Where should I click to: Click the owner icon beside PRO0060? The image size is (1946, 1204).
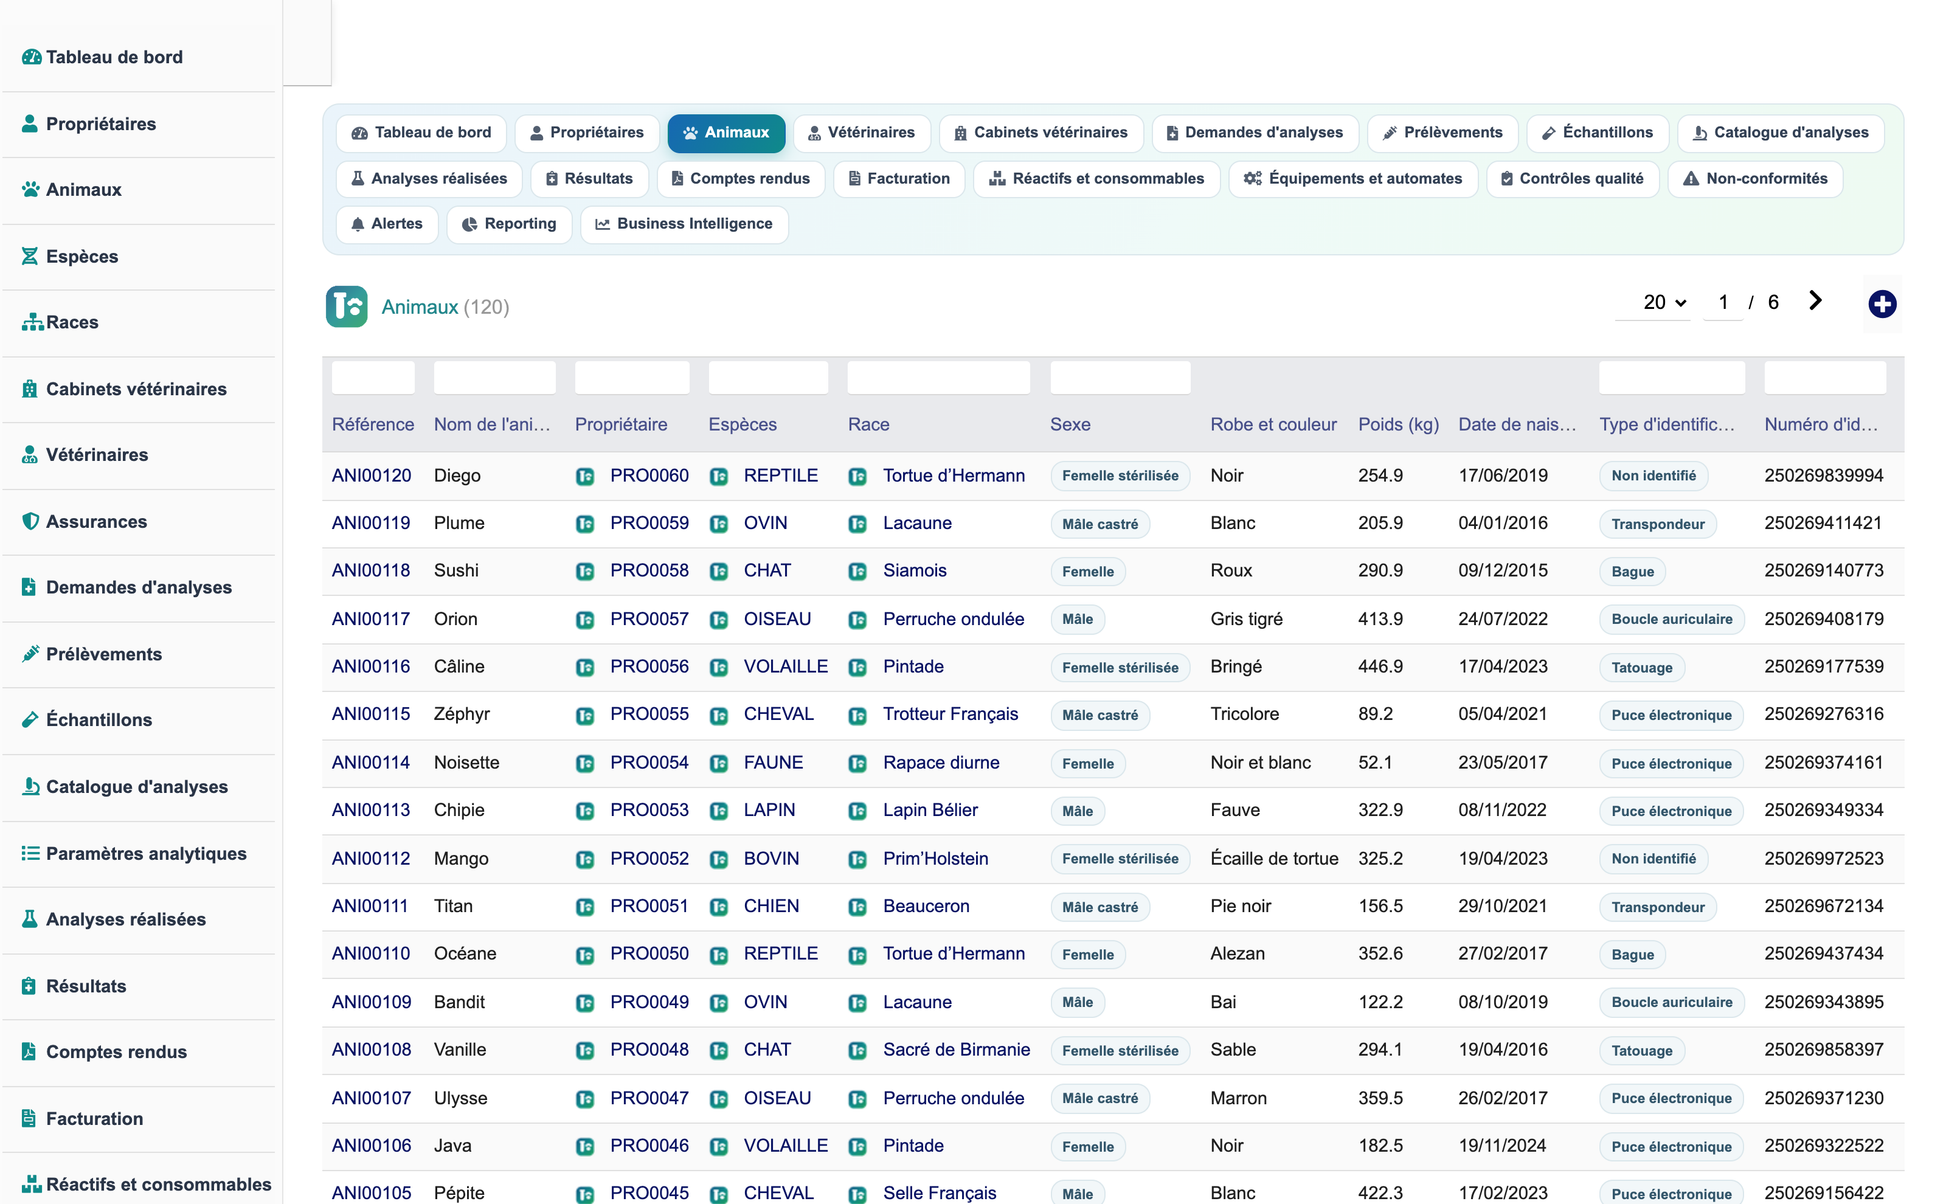coord(585,477)
